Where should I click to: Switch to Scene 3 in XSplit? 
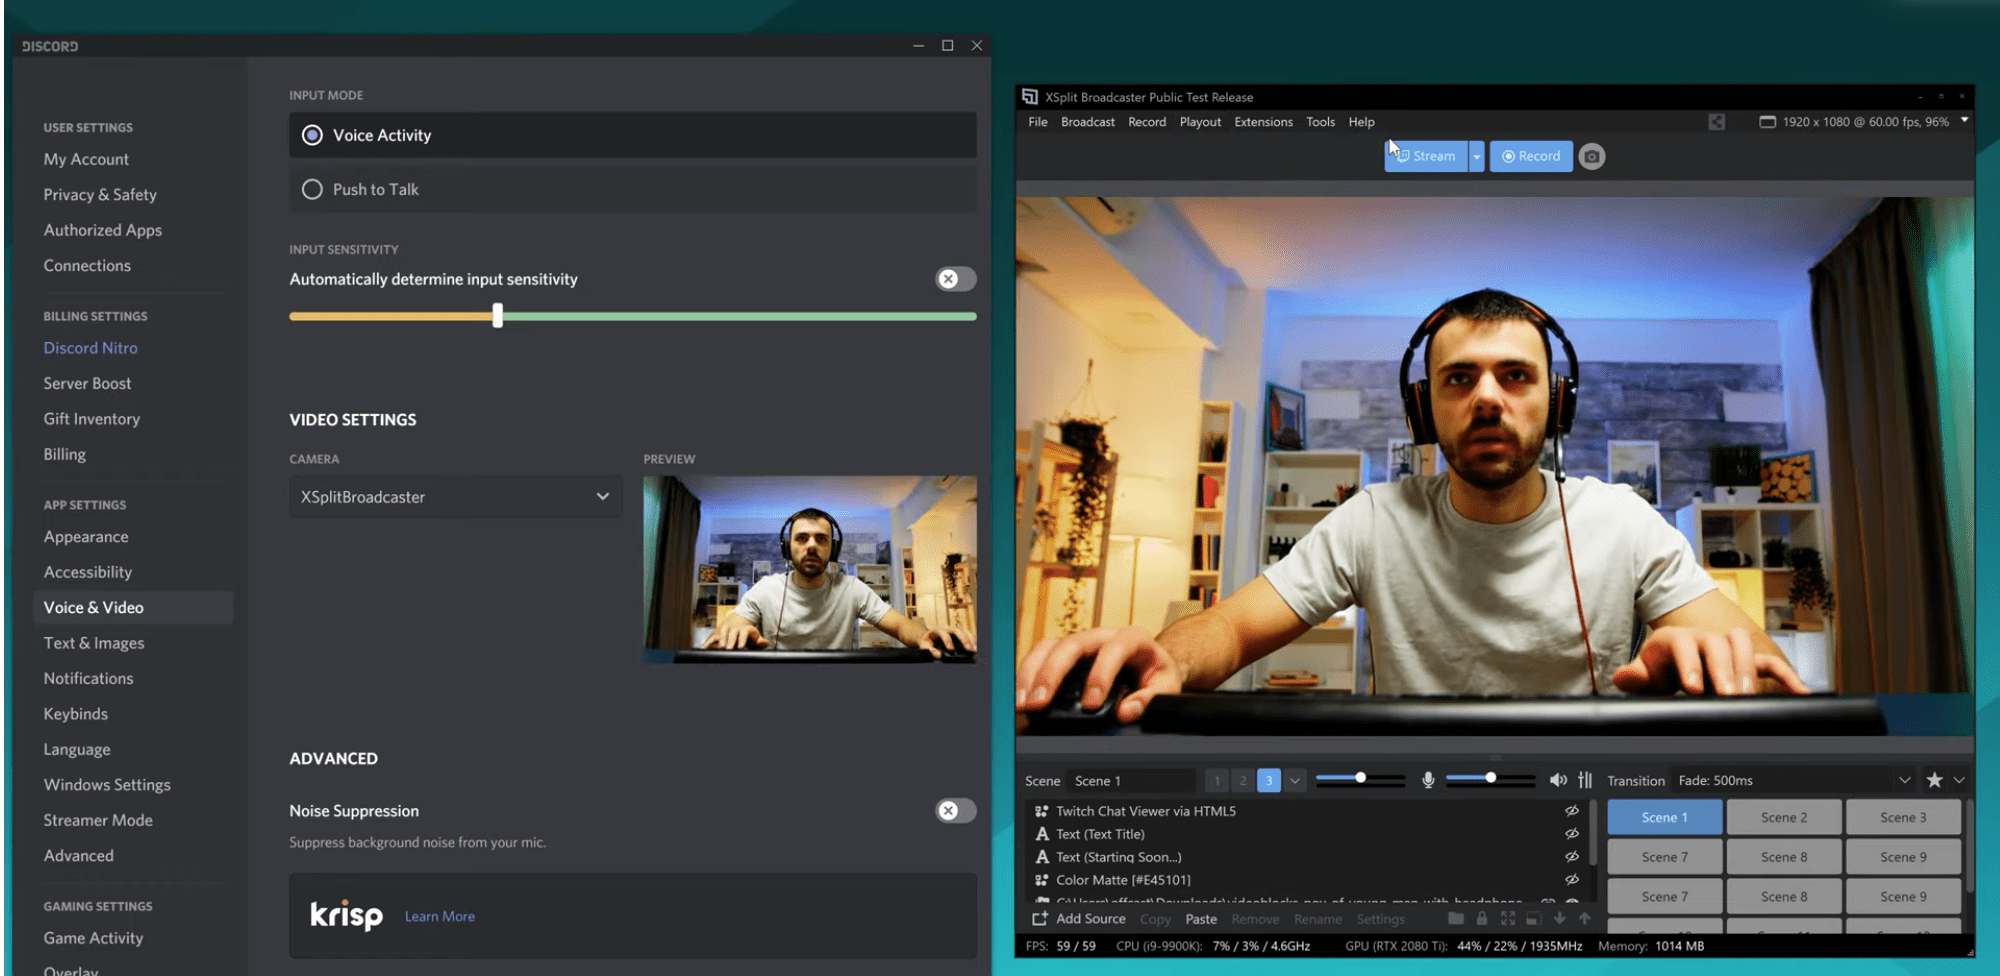[x=1903, y=817]
